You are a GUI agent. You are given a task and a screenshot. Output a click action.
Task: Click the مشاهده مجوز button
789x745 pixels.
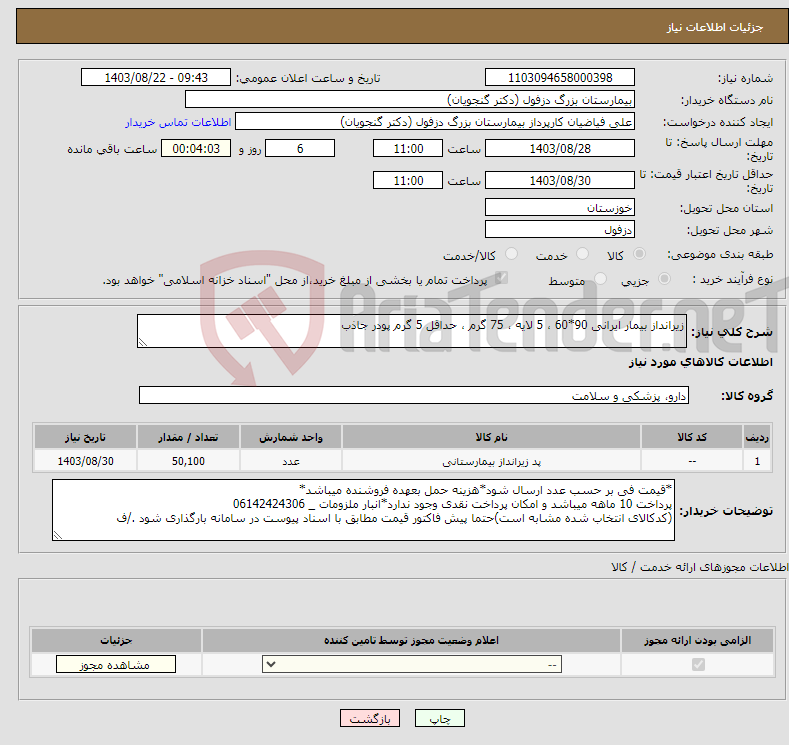(x=116, y=665)
